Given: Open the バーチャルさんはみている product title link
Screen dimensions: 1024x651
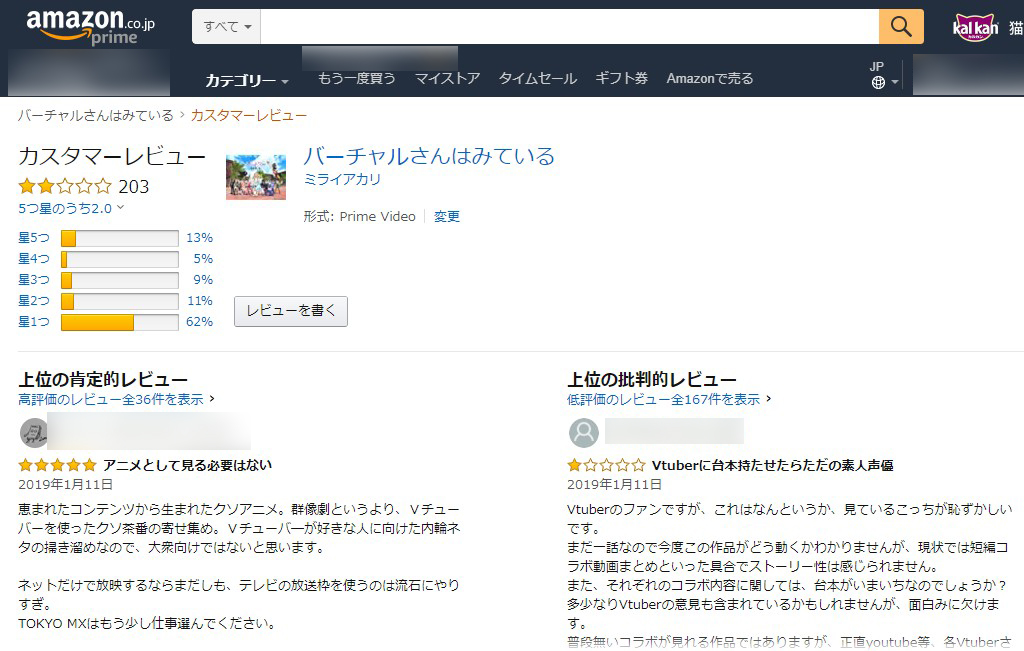Looking at the screenshot, I should click(429, 156).
